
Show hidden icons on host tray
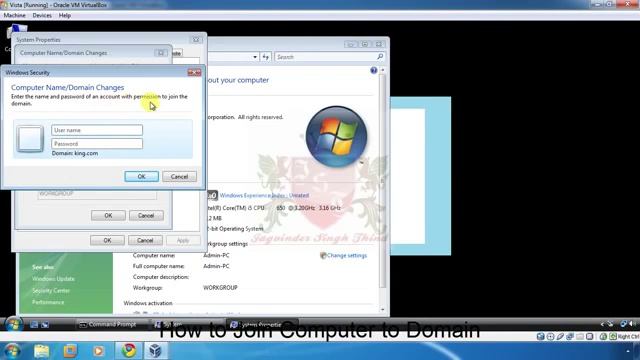[x=628, y=351]
